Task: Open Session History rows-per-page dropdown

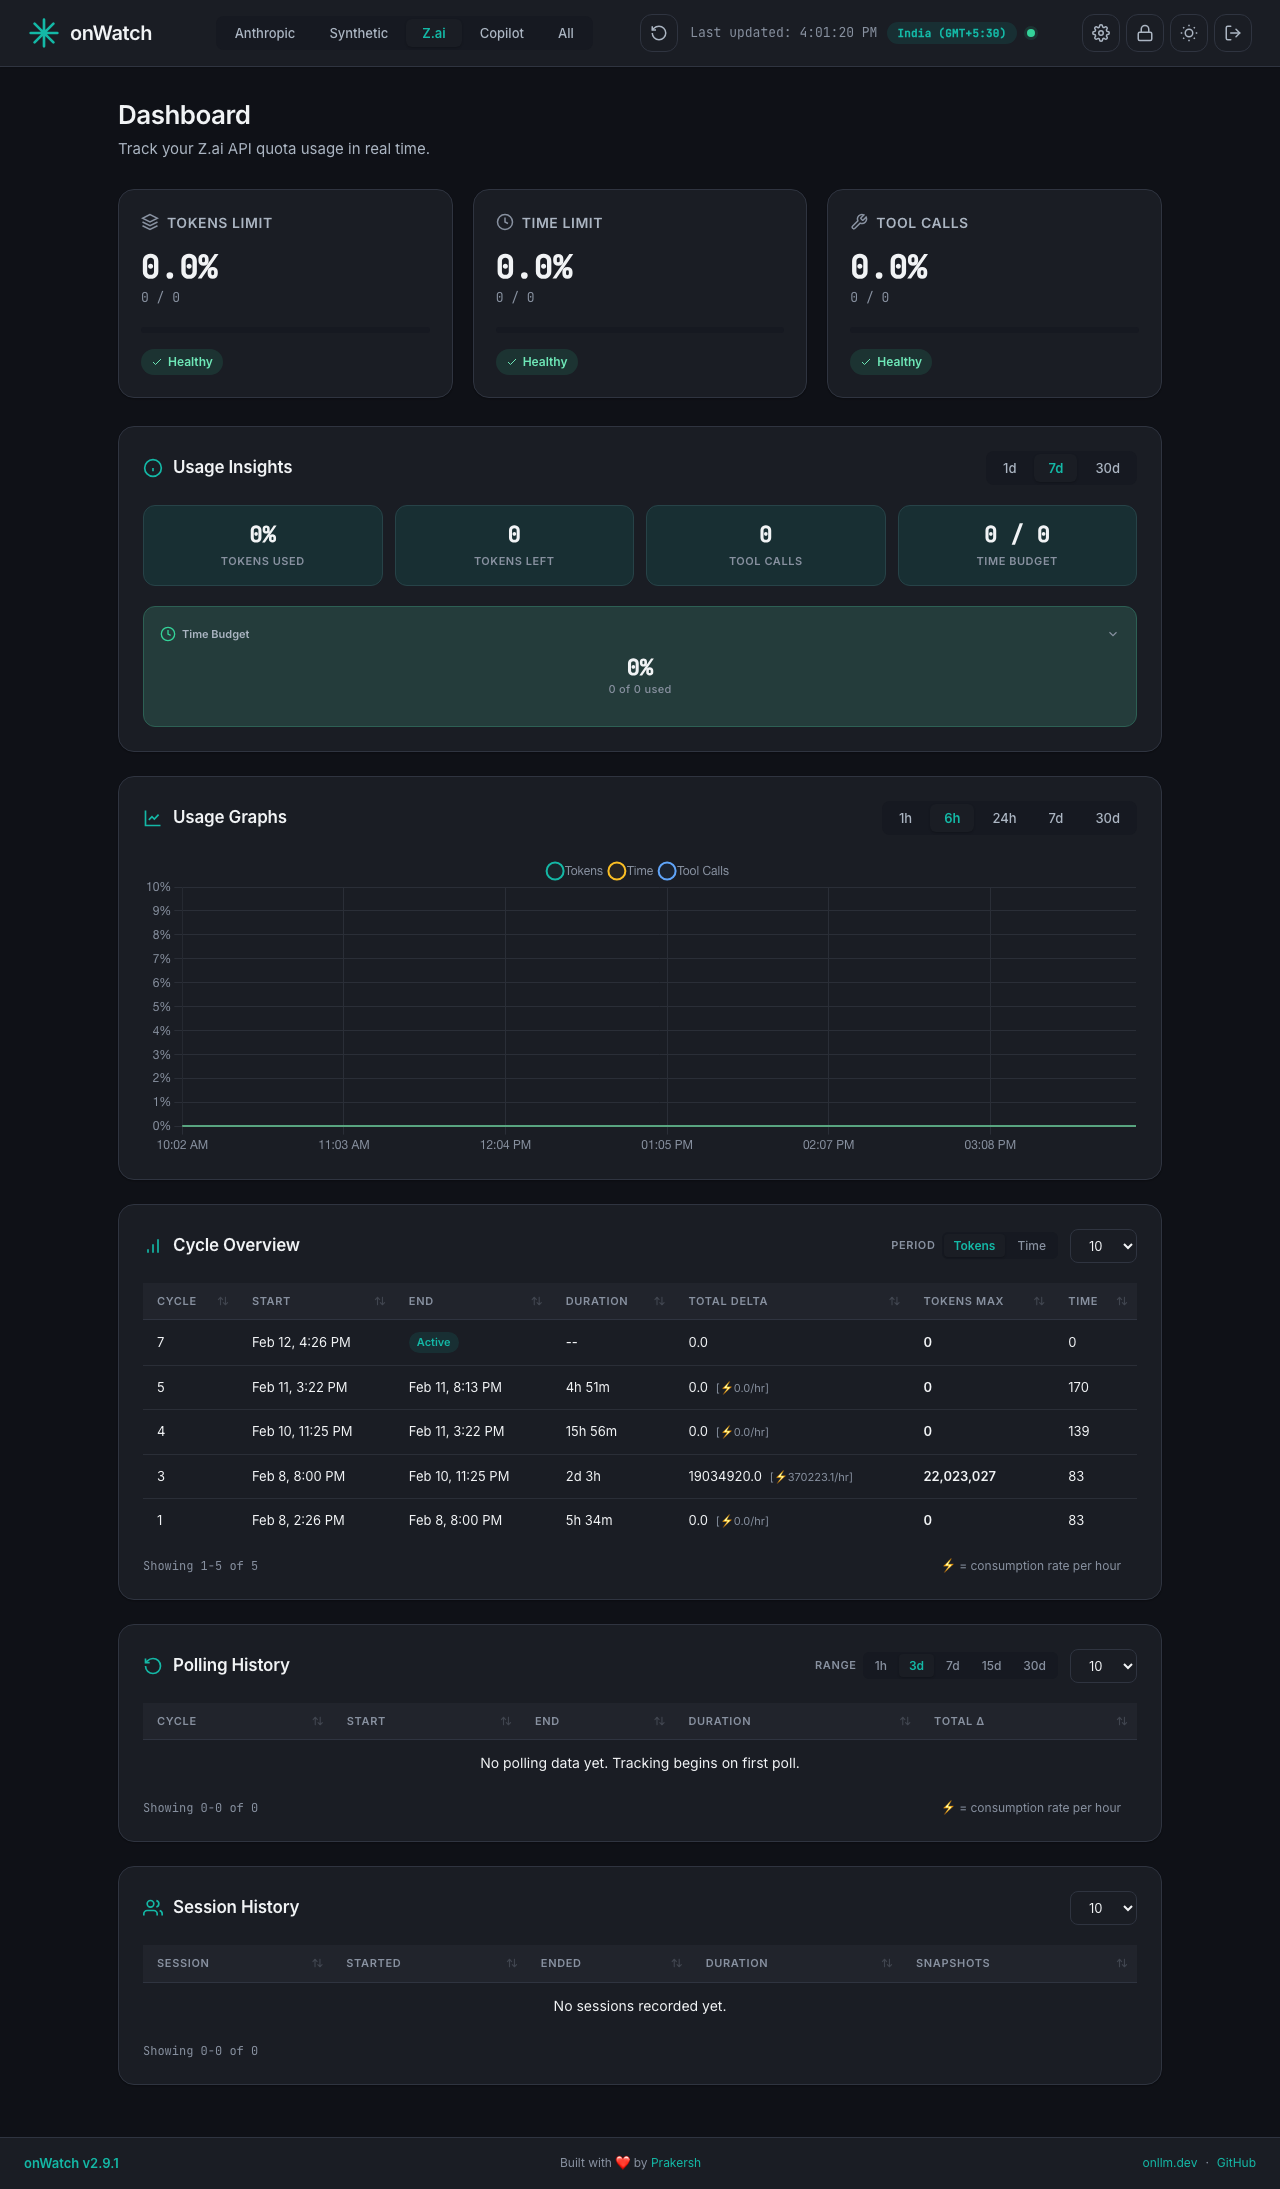Action: [x=1104, y=1908]
